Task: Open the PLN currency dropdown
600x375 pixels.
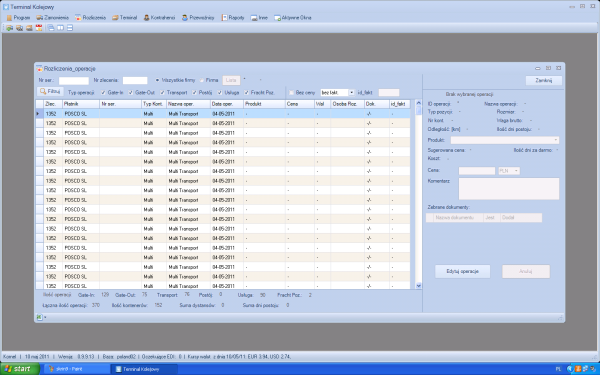Action: coord(509,171)
